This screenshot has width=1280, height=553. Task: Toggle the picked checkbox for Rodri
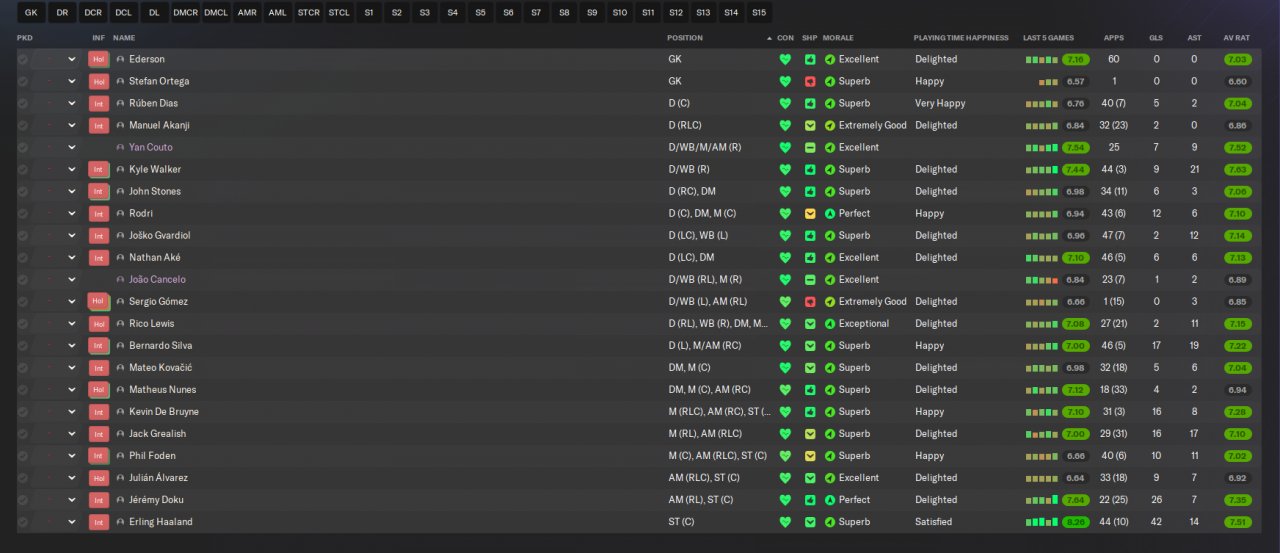pos(23,214)
